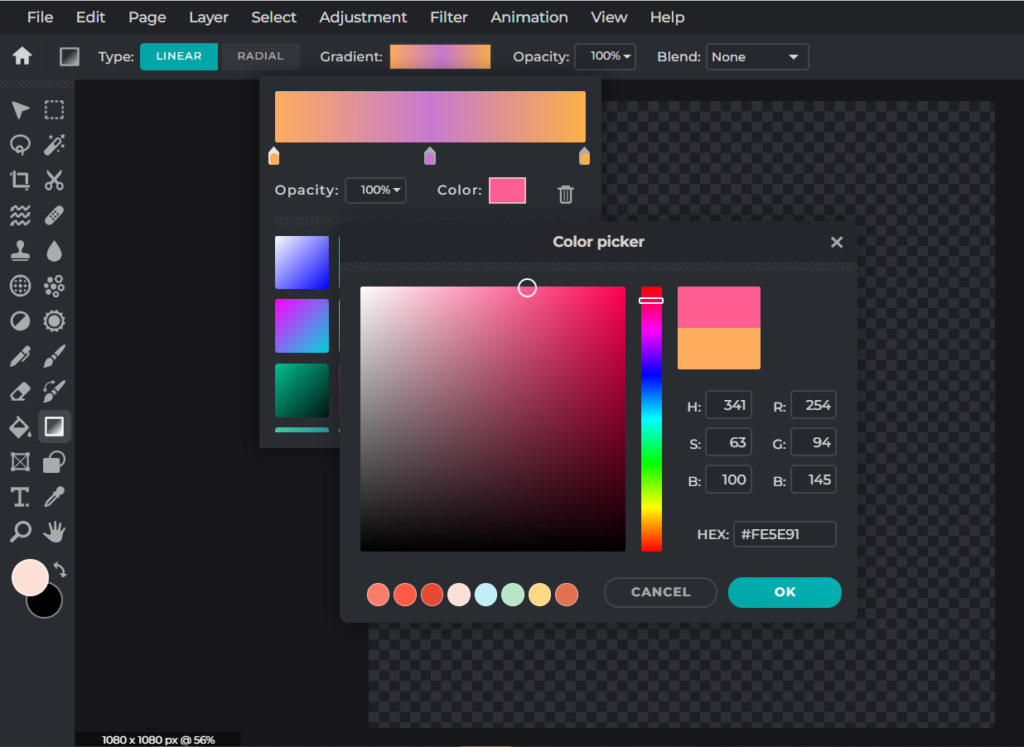Select the Fill bucket tool
The image size is (1024, 747).
[18, 426]
